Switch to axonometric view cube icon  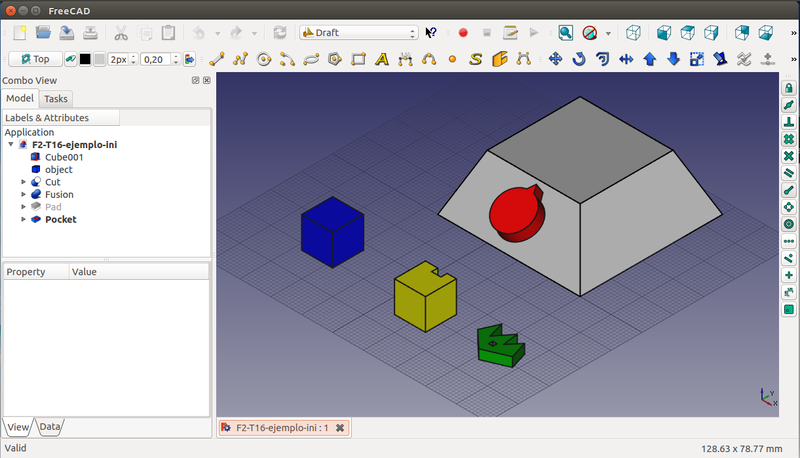point(633,32)
